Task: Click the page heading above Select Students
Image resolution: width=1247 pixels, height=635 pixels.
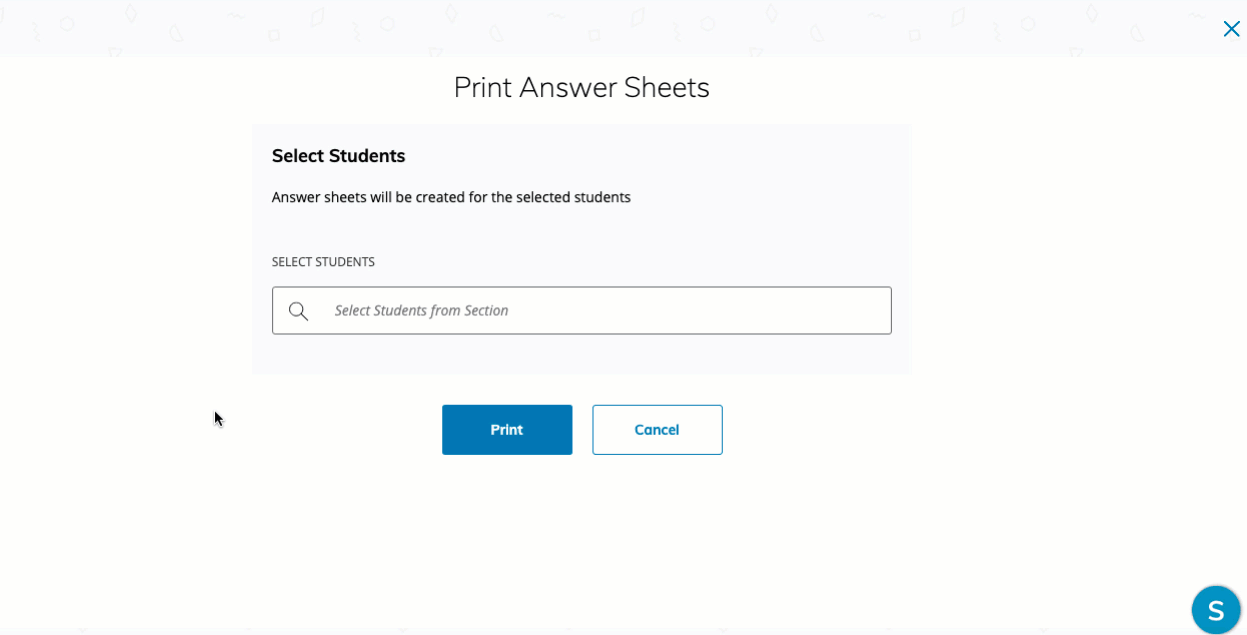Action: point(581,88)
